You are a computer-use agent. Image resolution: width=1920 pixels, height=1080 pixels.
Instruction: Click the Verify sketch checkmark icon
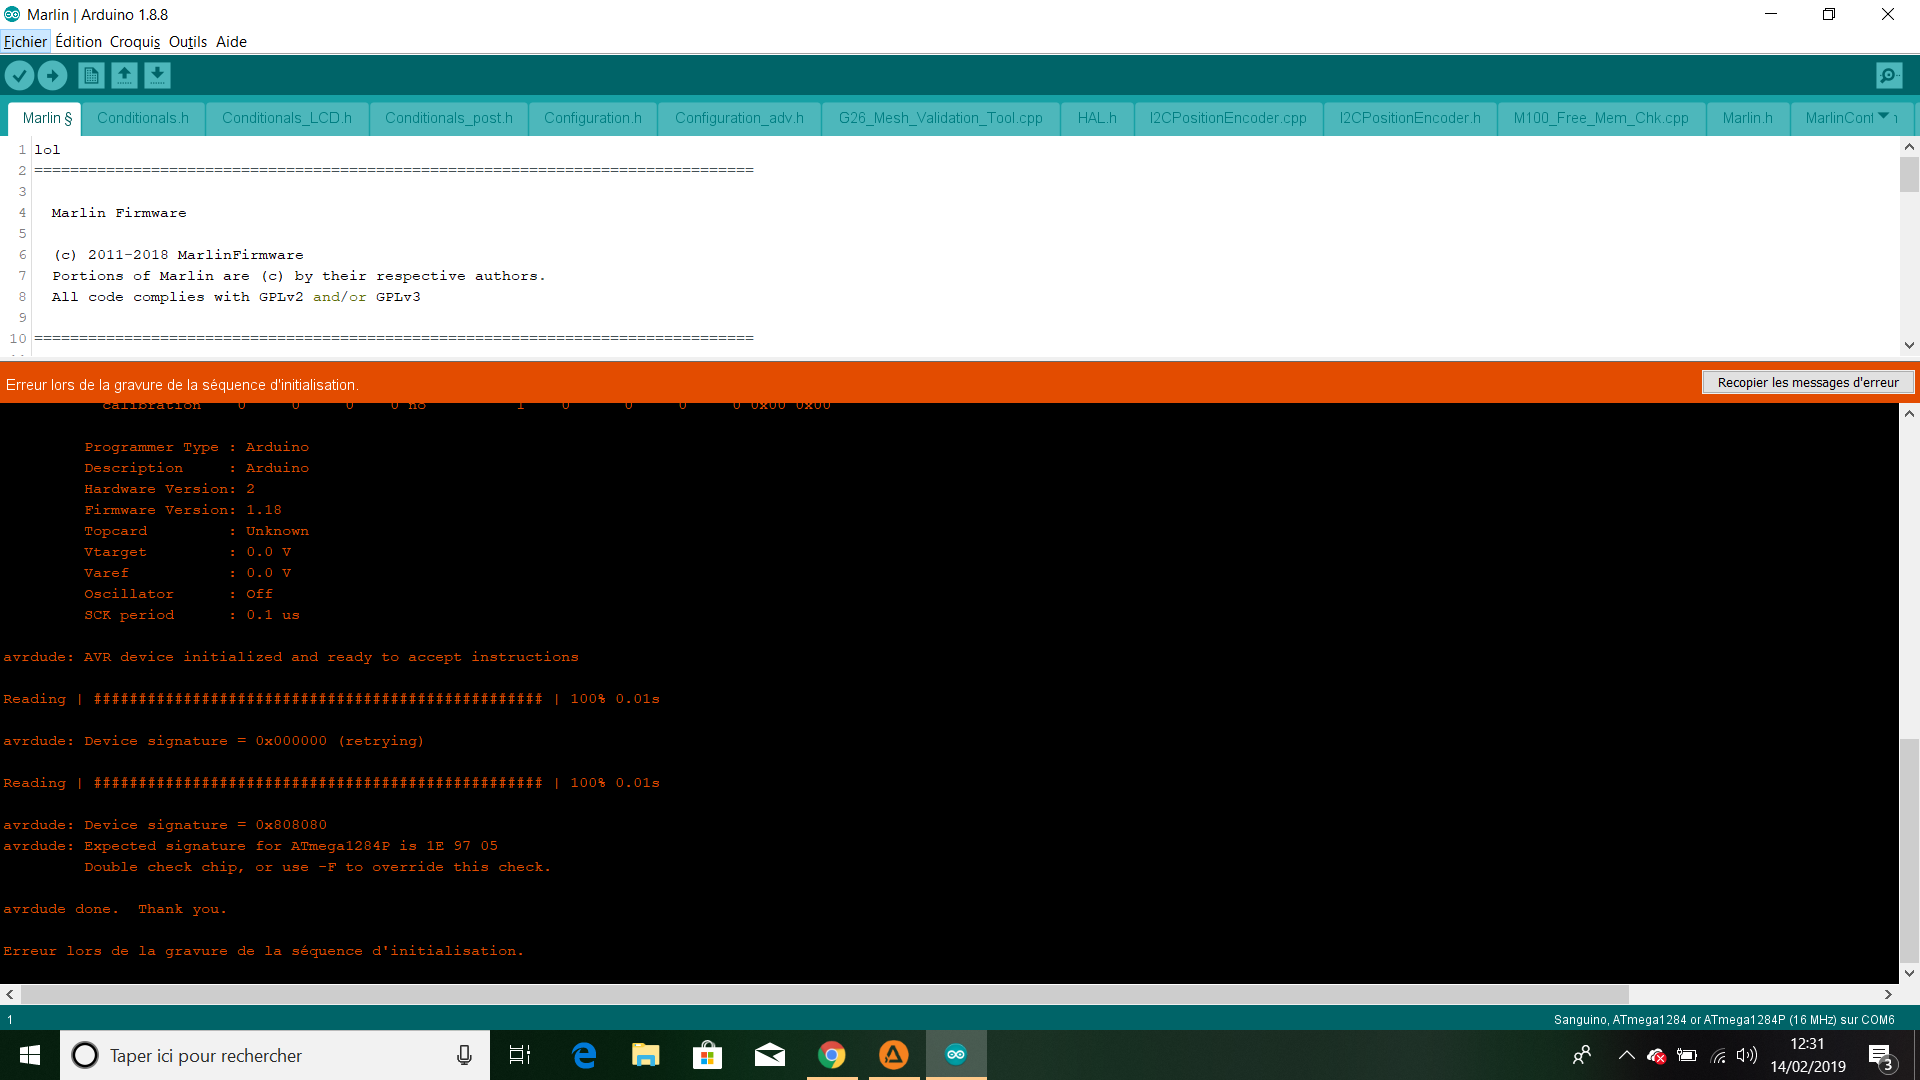[x=19, y=75]
